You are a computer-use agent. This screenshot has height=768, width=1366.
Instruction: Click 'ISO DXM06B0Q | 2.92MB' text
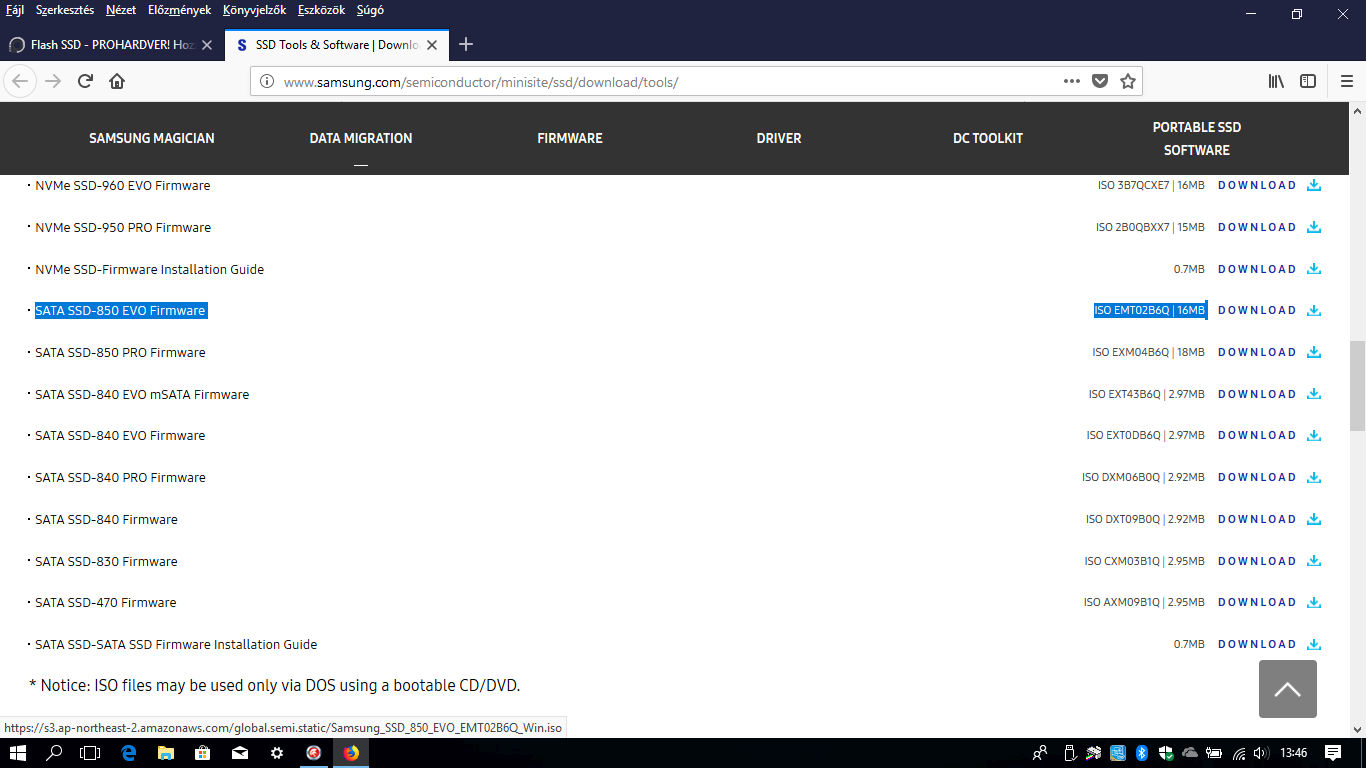pos(1143,477)
